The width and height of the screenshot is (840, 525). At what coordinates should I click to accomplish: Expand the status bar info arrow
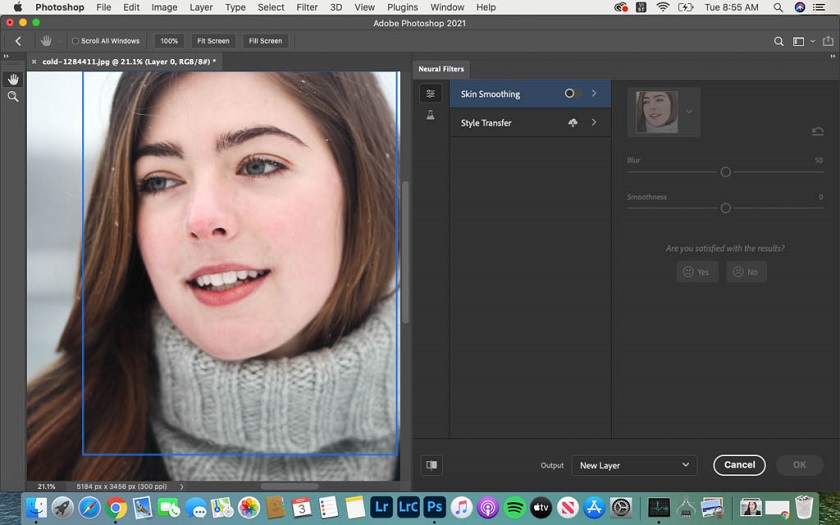tap(182, 487)
